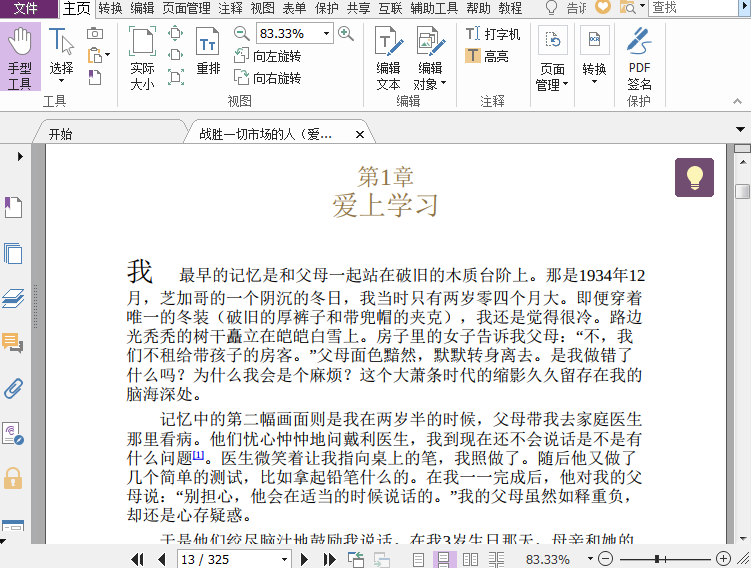This screenshot has width=751, height=568.
Task: Toggle continuous facing view mode
Action: (x=496, y=559)
